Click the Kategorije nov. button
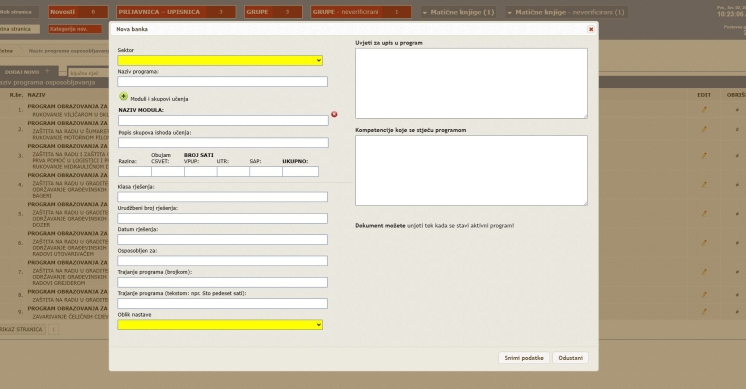 (x=75, y=29)
